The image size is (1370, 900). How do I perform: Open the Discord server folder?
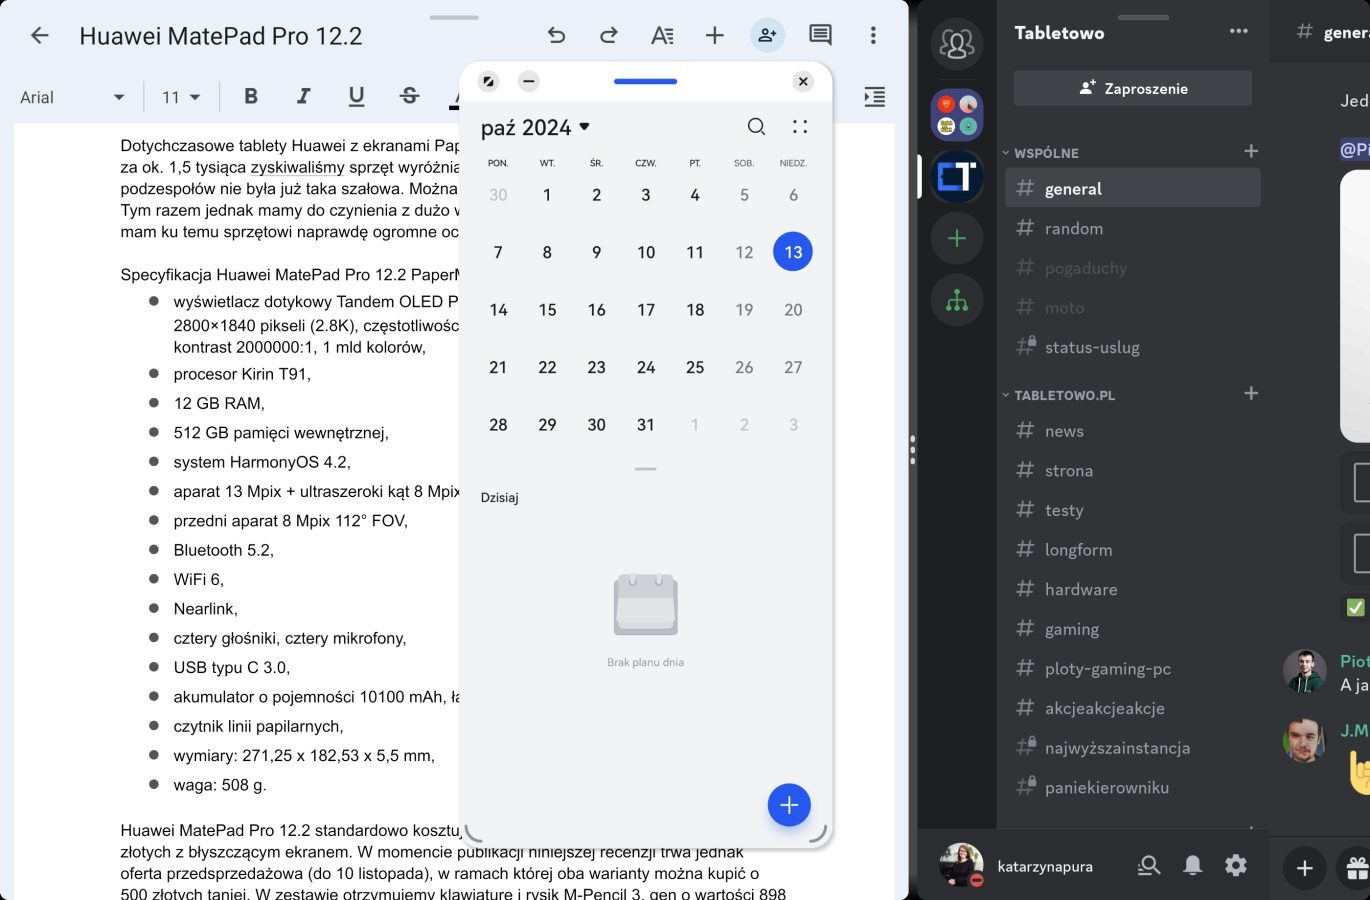(957, 115)
